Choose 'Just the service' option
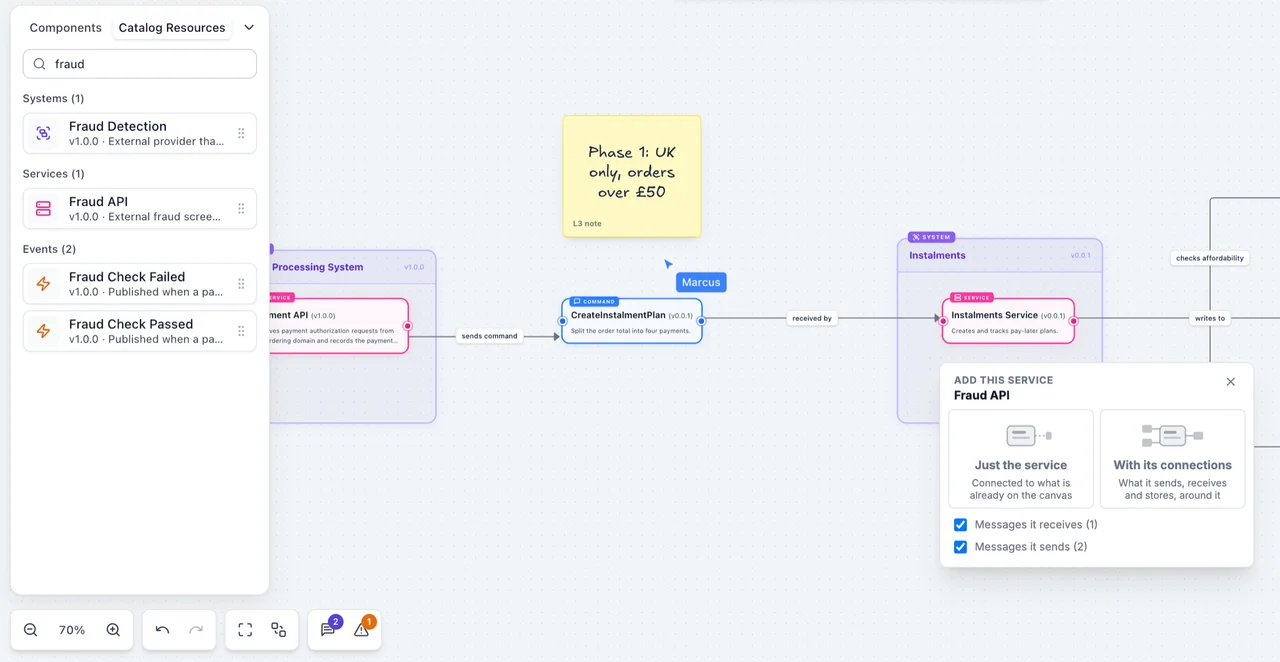The height and width of the screenshot is (662, 1280). (x=1021, y=459)
